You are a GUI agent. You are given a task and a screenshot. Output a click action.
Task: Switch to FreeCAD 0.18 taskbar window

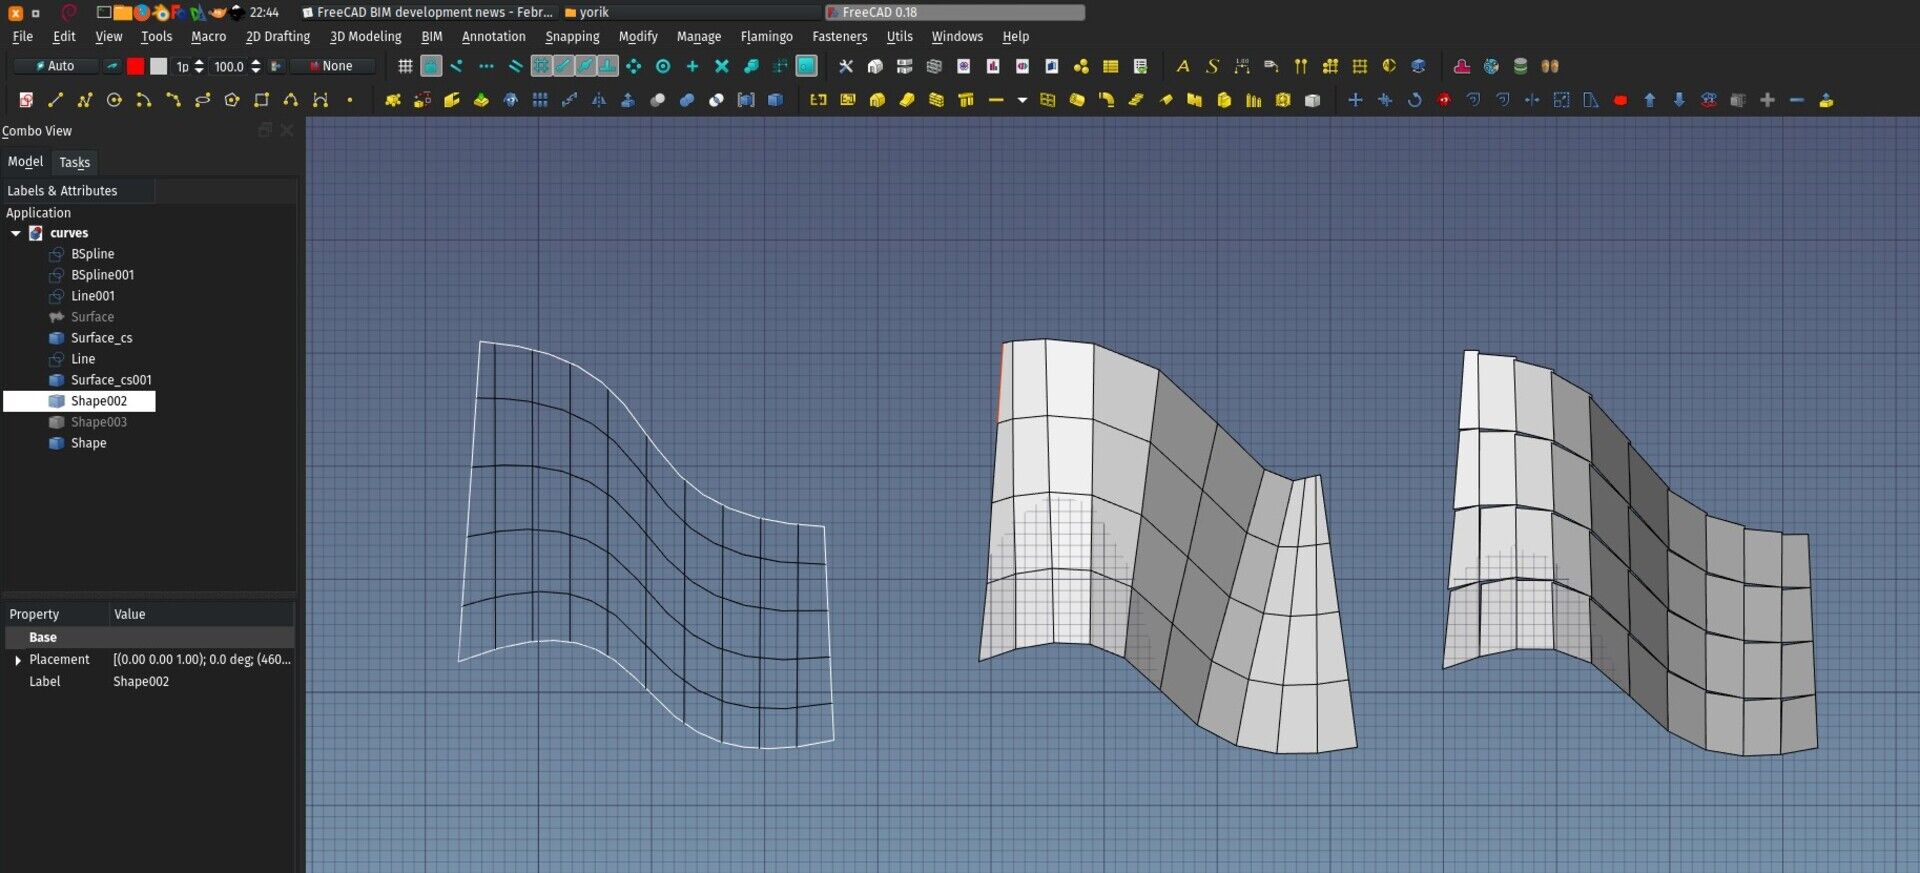[955, 12]
